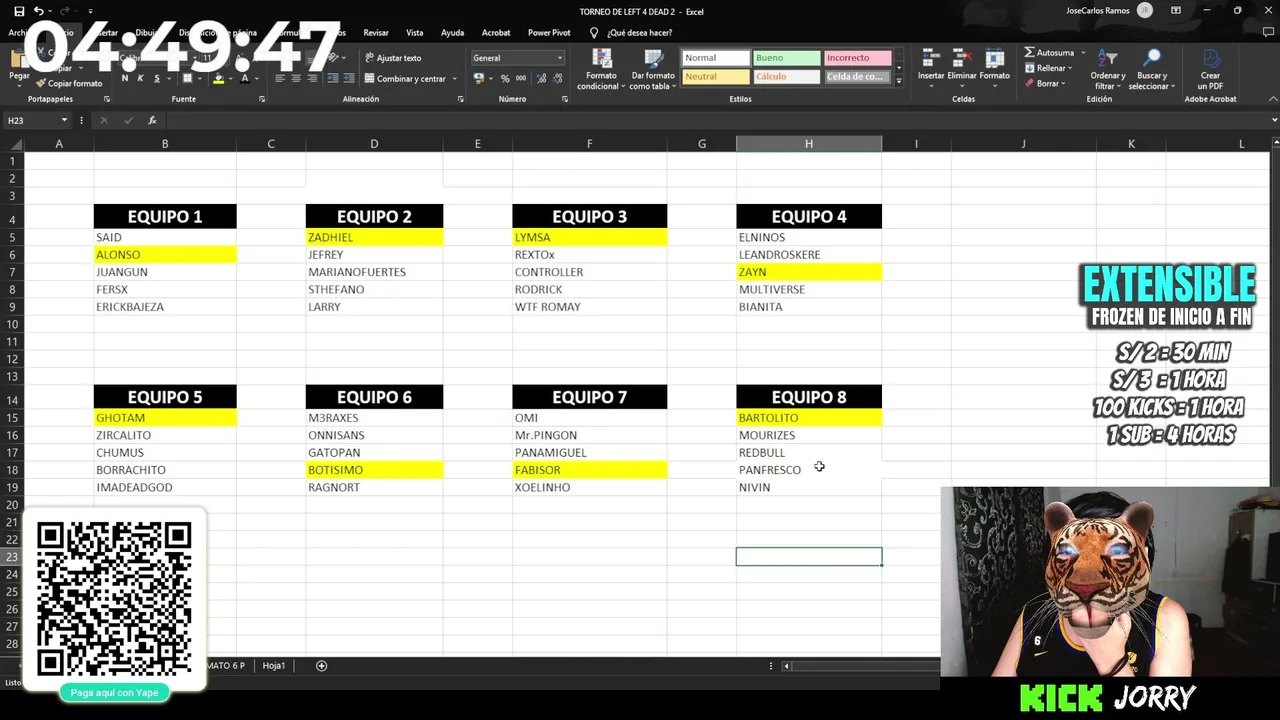
Task: Open the Revisar ribbon tab
Action: click(376, 33)
